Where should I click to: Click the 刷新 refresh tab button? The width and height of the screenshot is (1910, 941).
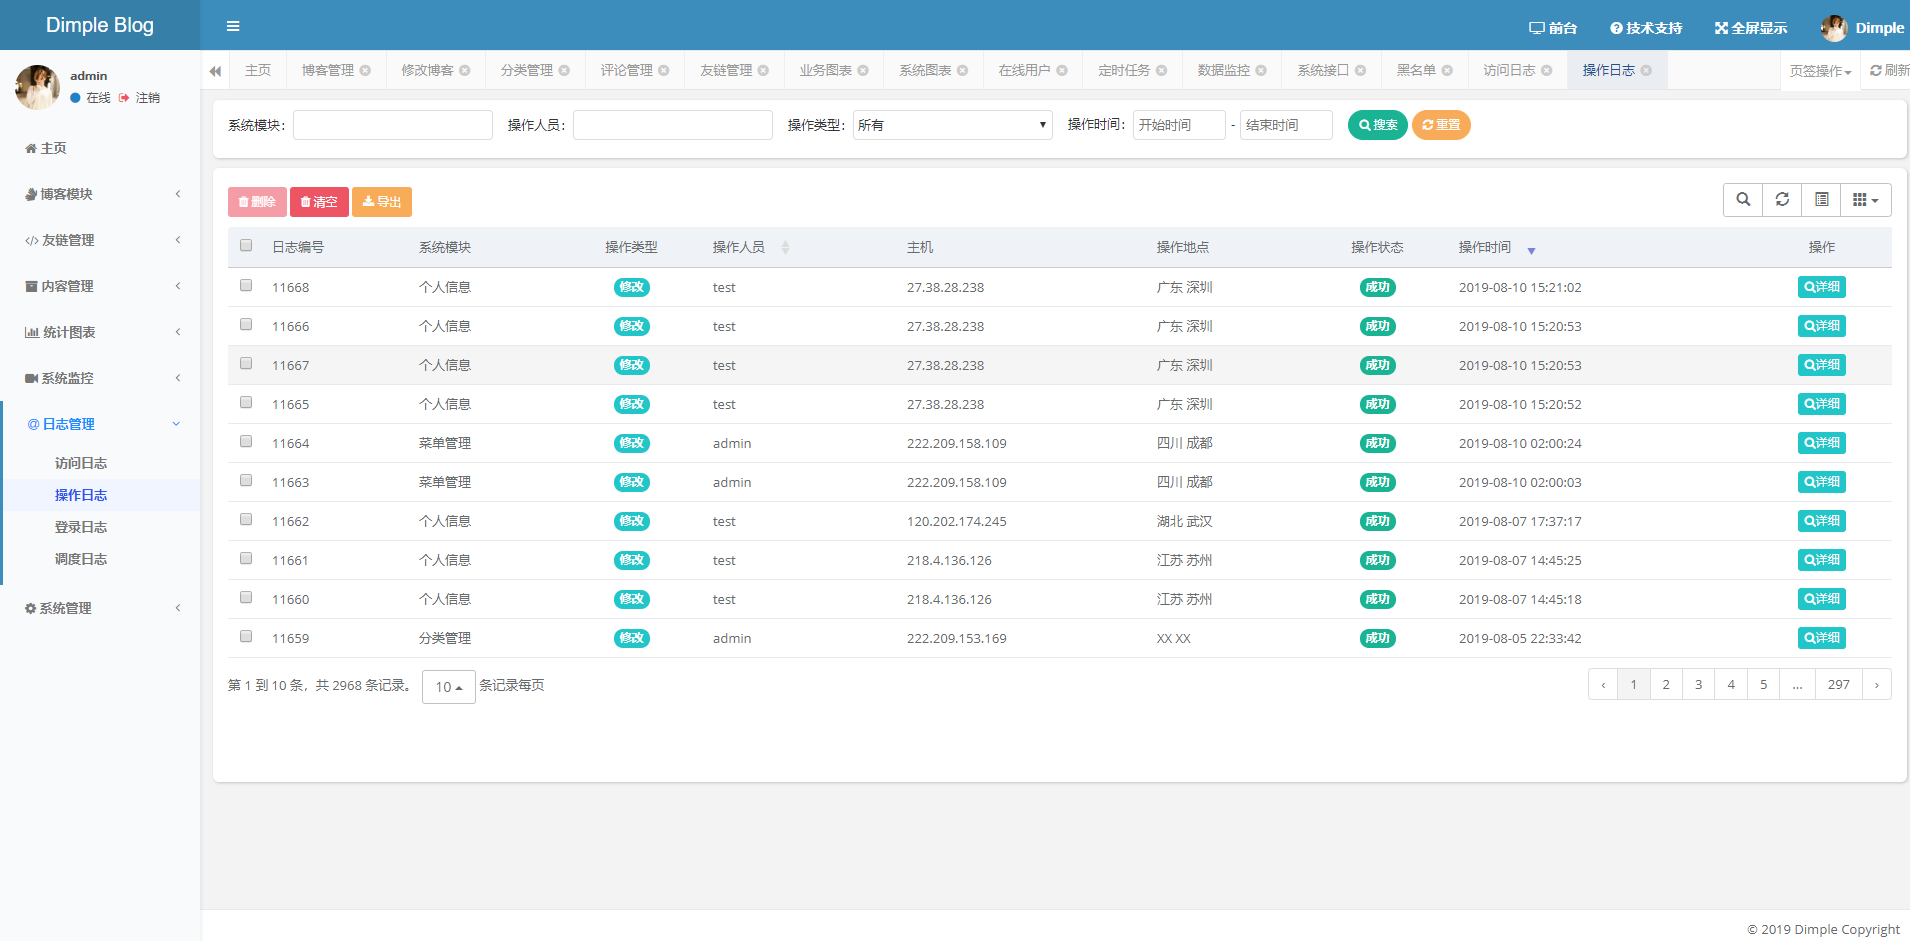point(1889,70)
